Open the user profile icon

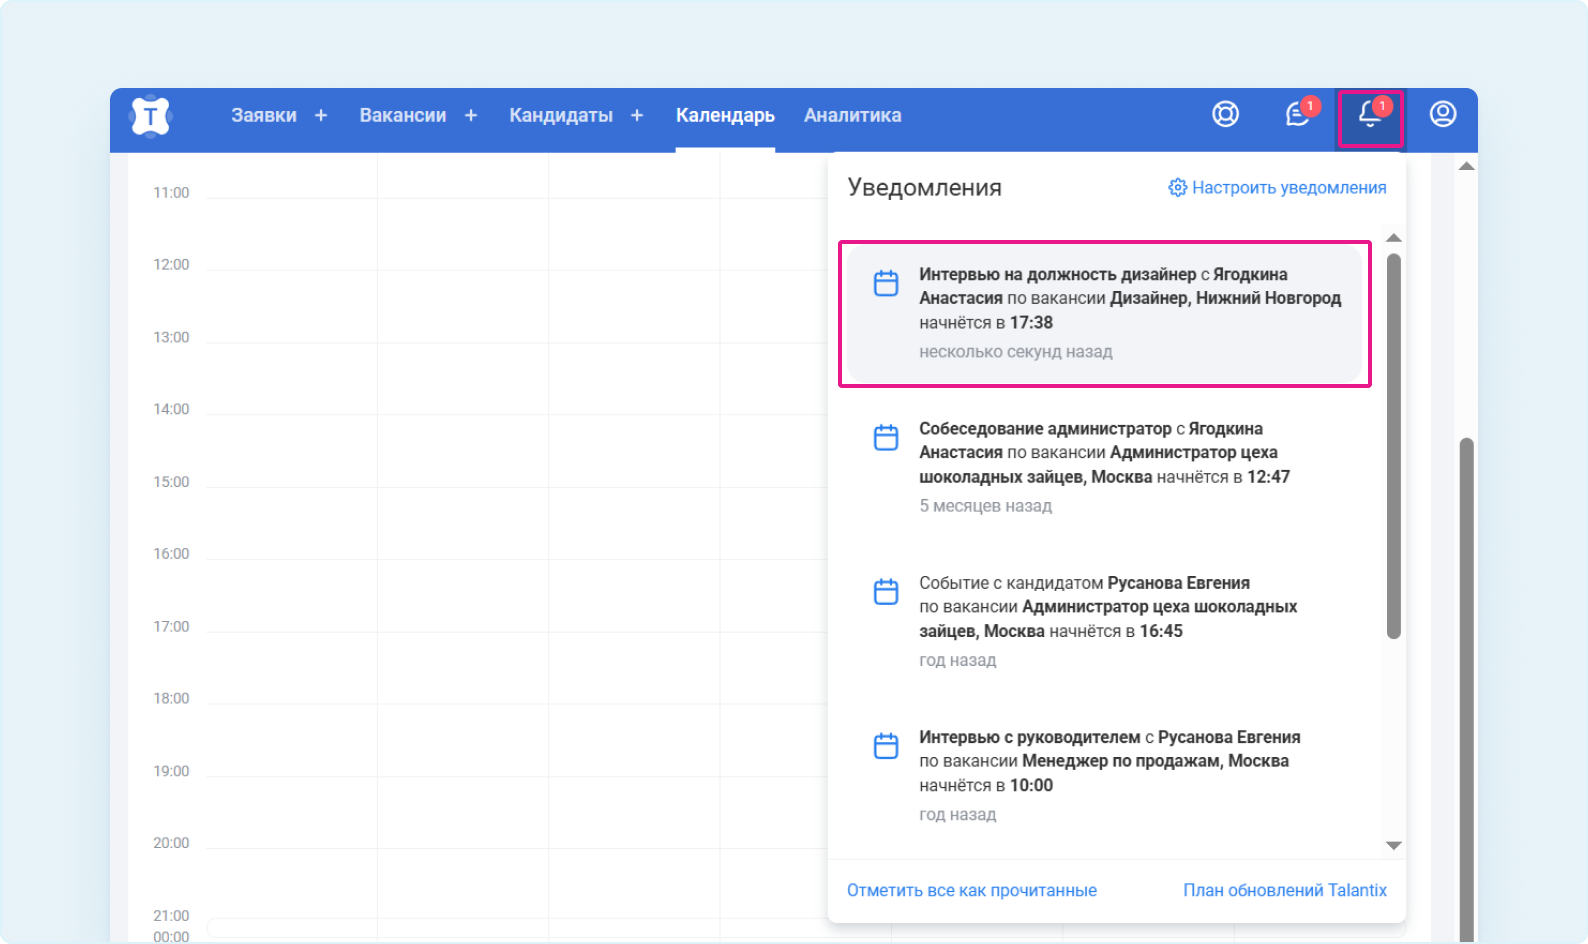pos(1442,115)
